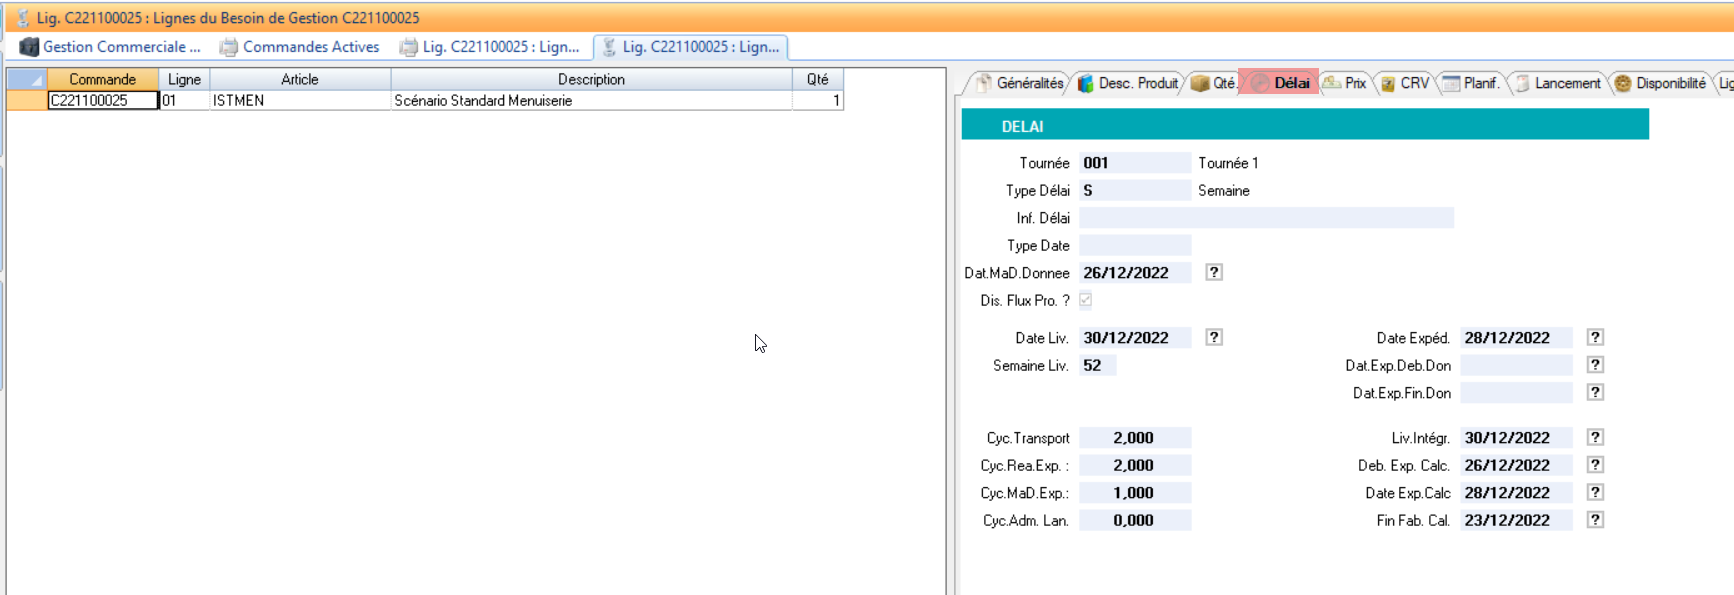This screenshot has height=595, width=1734.
Task: Open the Disponibilité tab
Action: pos(1661,83)
